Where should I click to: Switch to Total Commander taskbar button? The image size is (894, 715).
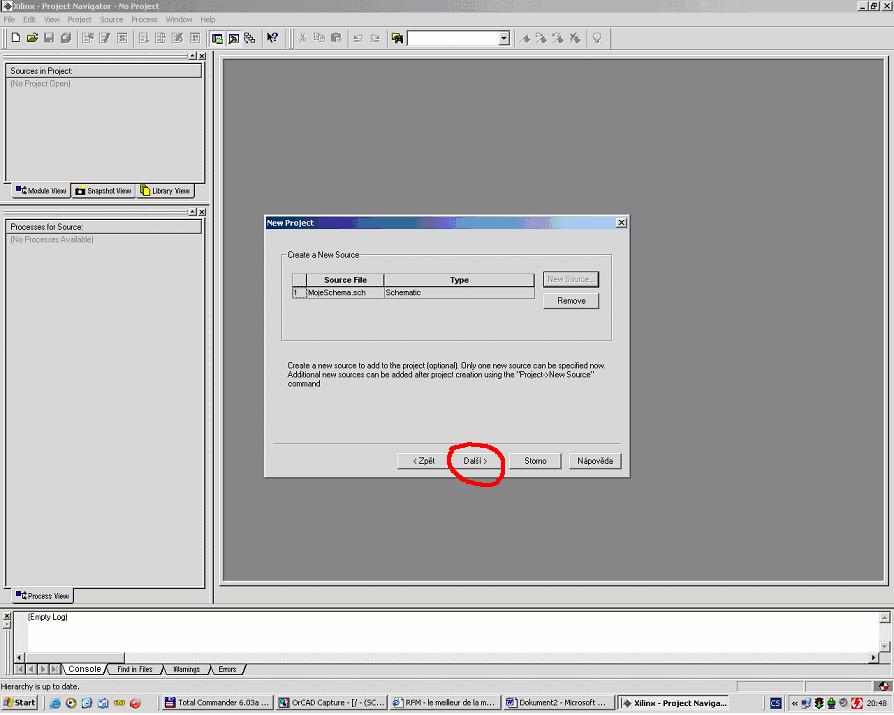coord(217,702)
